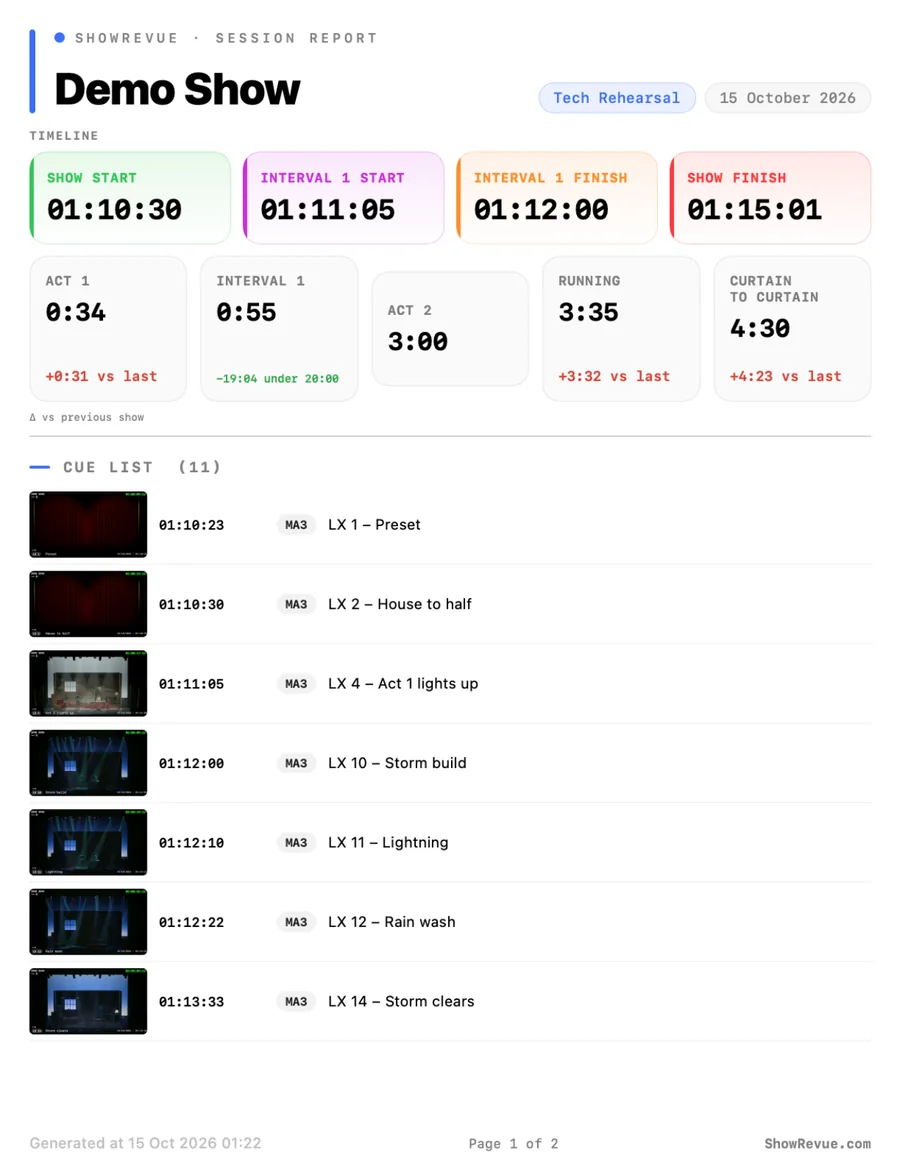Open thumbnail for LX 10 Storm build
Image resolution: width=900 pixels, height=1165 pixels.
point(88,763)
